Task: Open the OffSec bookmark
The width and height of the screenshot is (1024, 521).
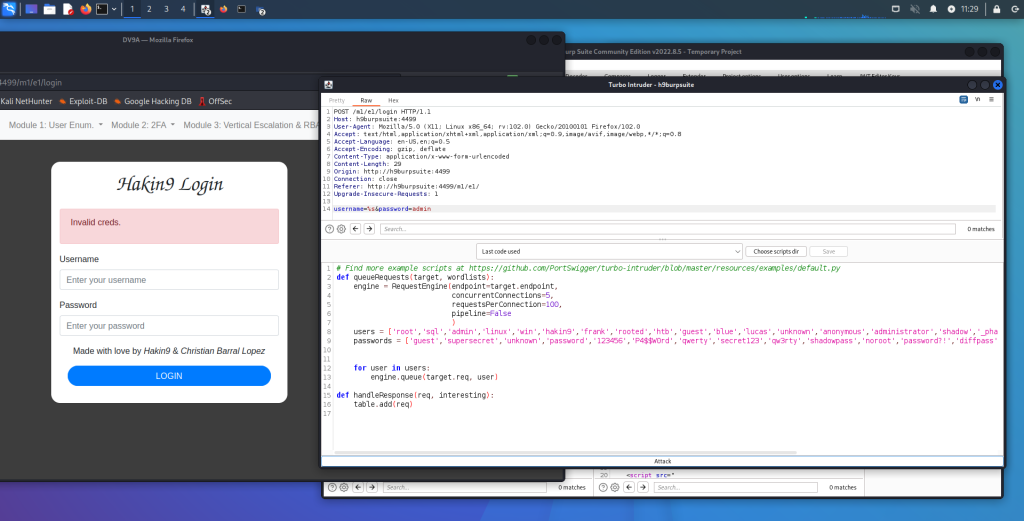Action: (x=216, y=101)
